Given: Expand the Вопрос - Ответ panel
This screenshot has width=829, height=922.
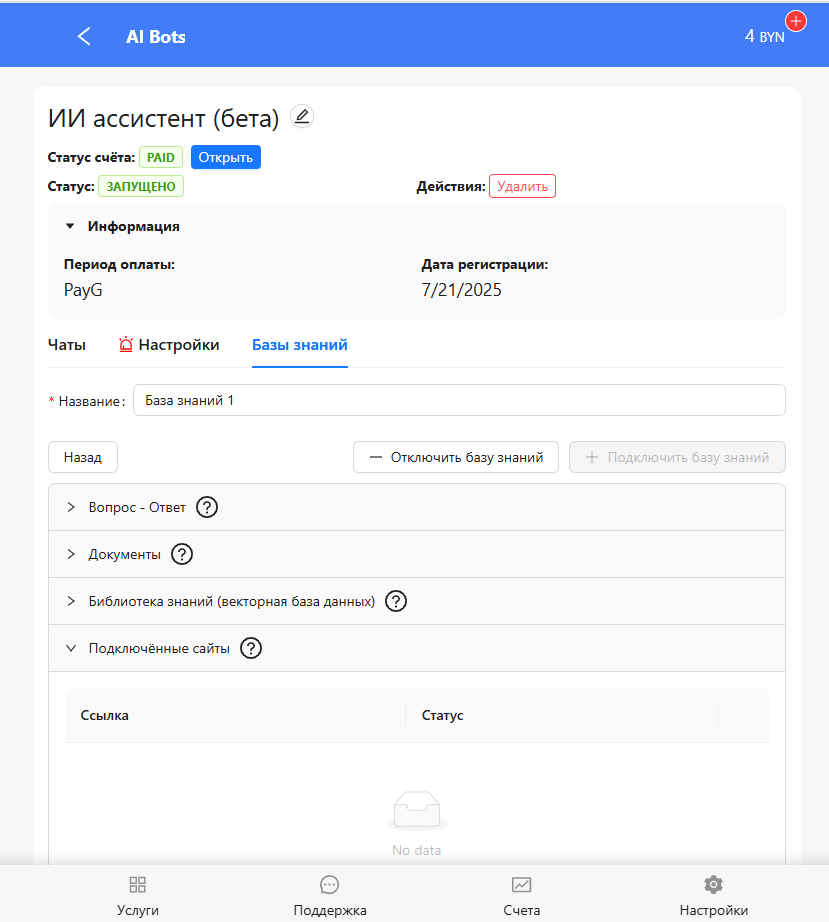Looking at the screenshot, I should click(71, 507).
